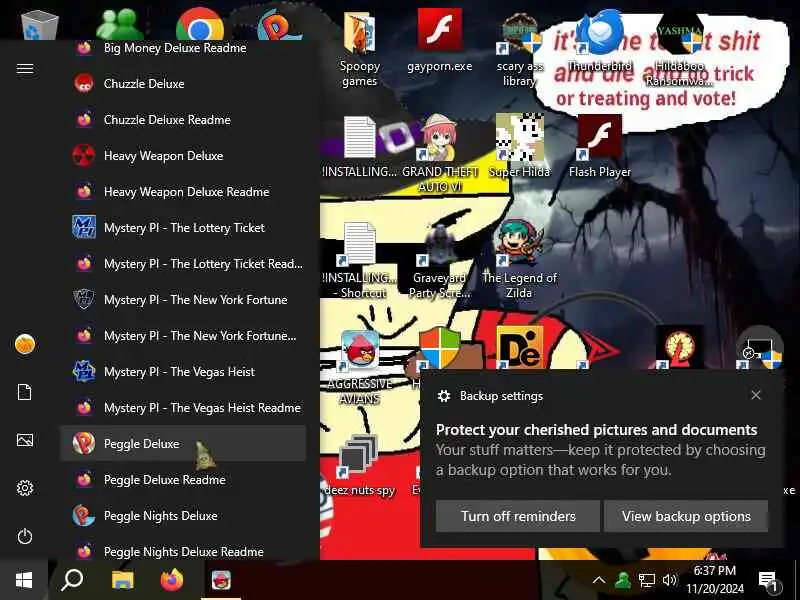Screen dimensions: 800x600
Task: Click the user account avatar in Start
Action: point(24,344)
